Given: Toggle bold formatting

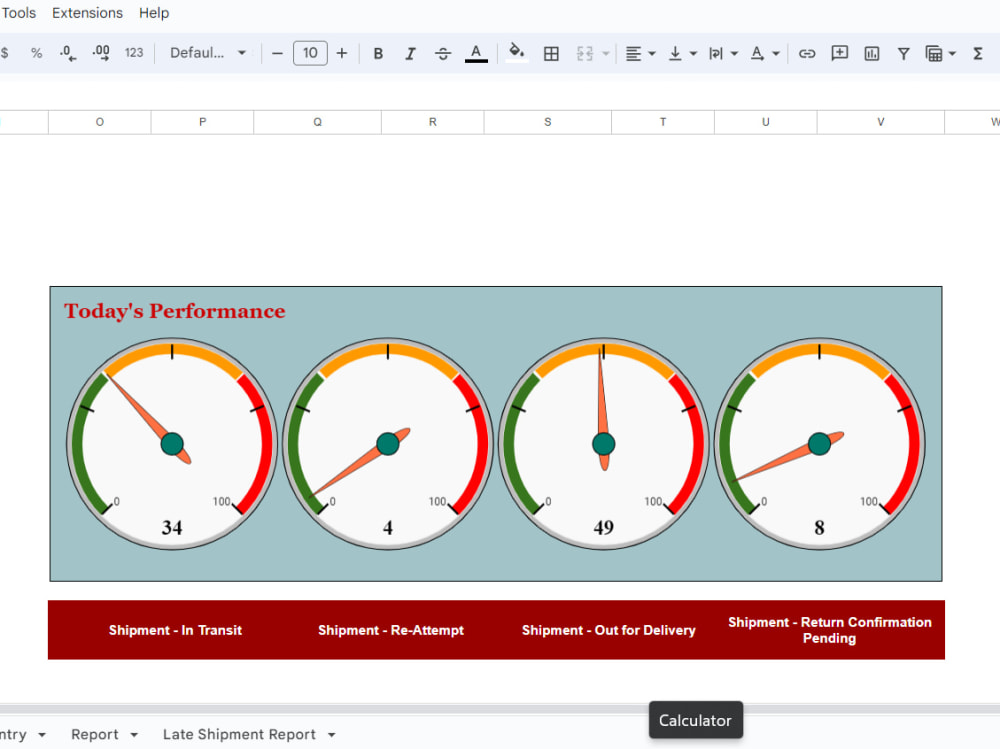Looking at the screenshot, I should pyautogui.click(x=378, y=54).
